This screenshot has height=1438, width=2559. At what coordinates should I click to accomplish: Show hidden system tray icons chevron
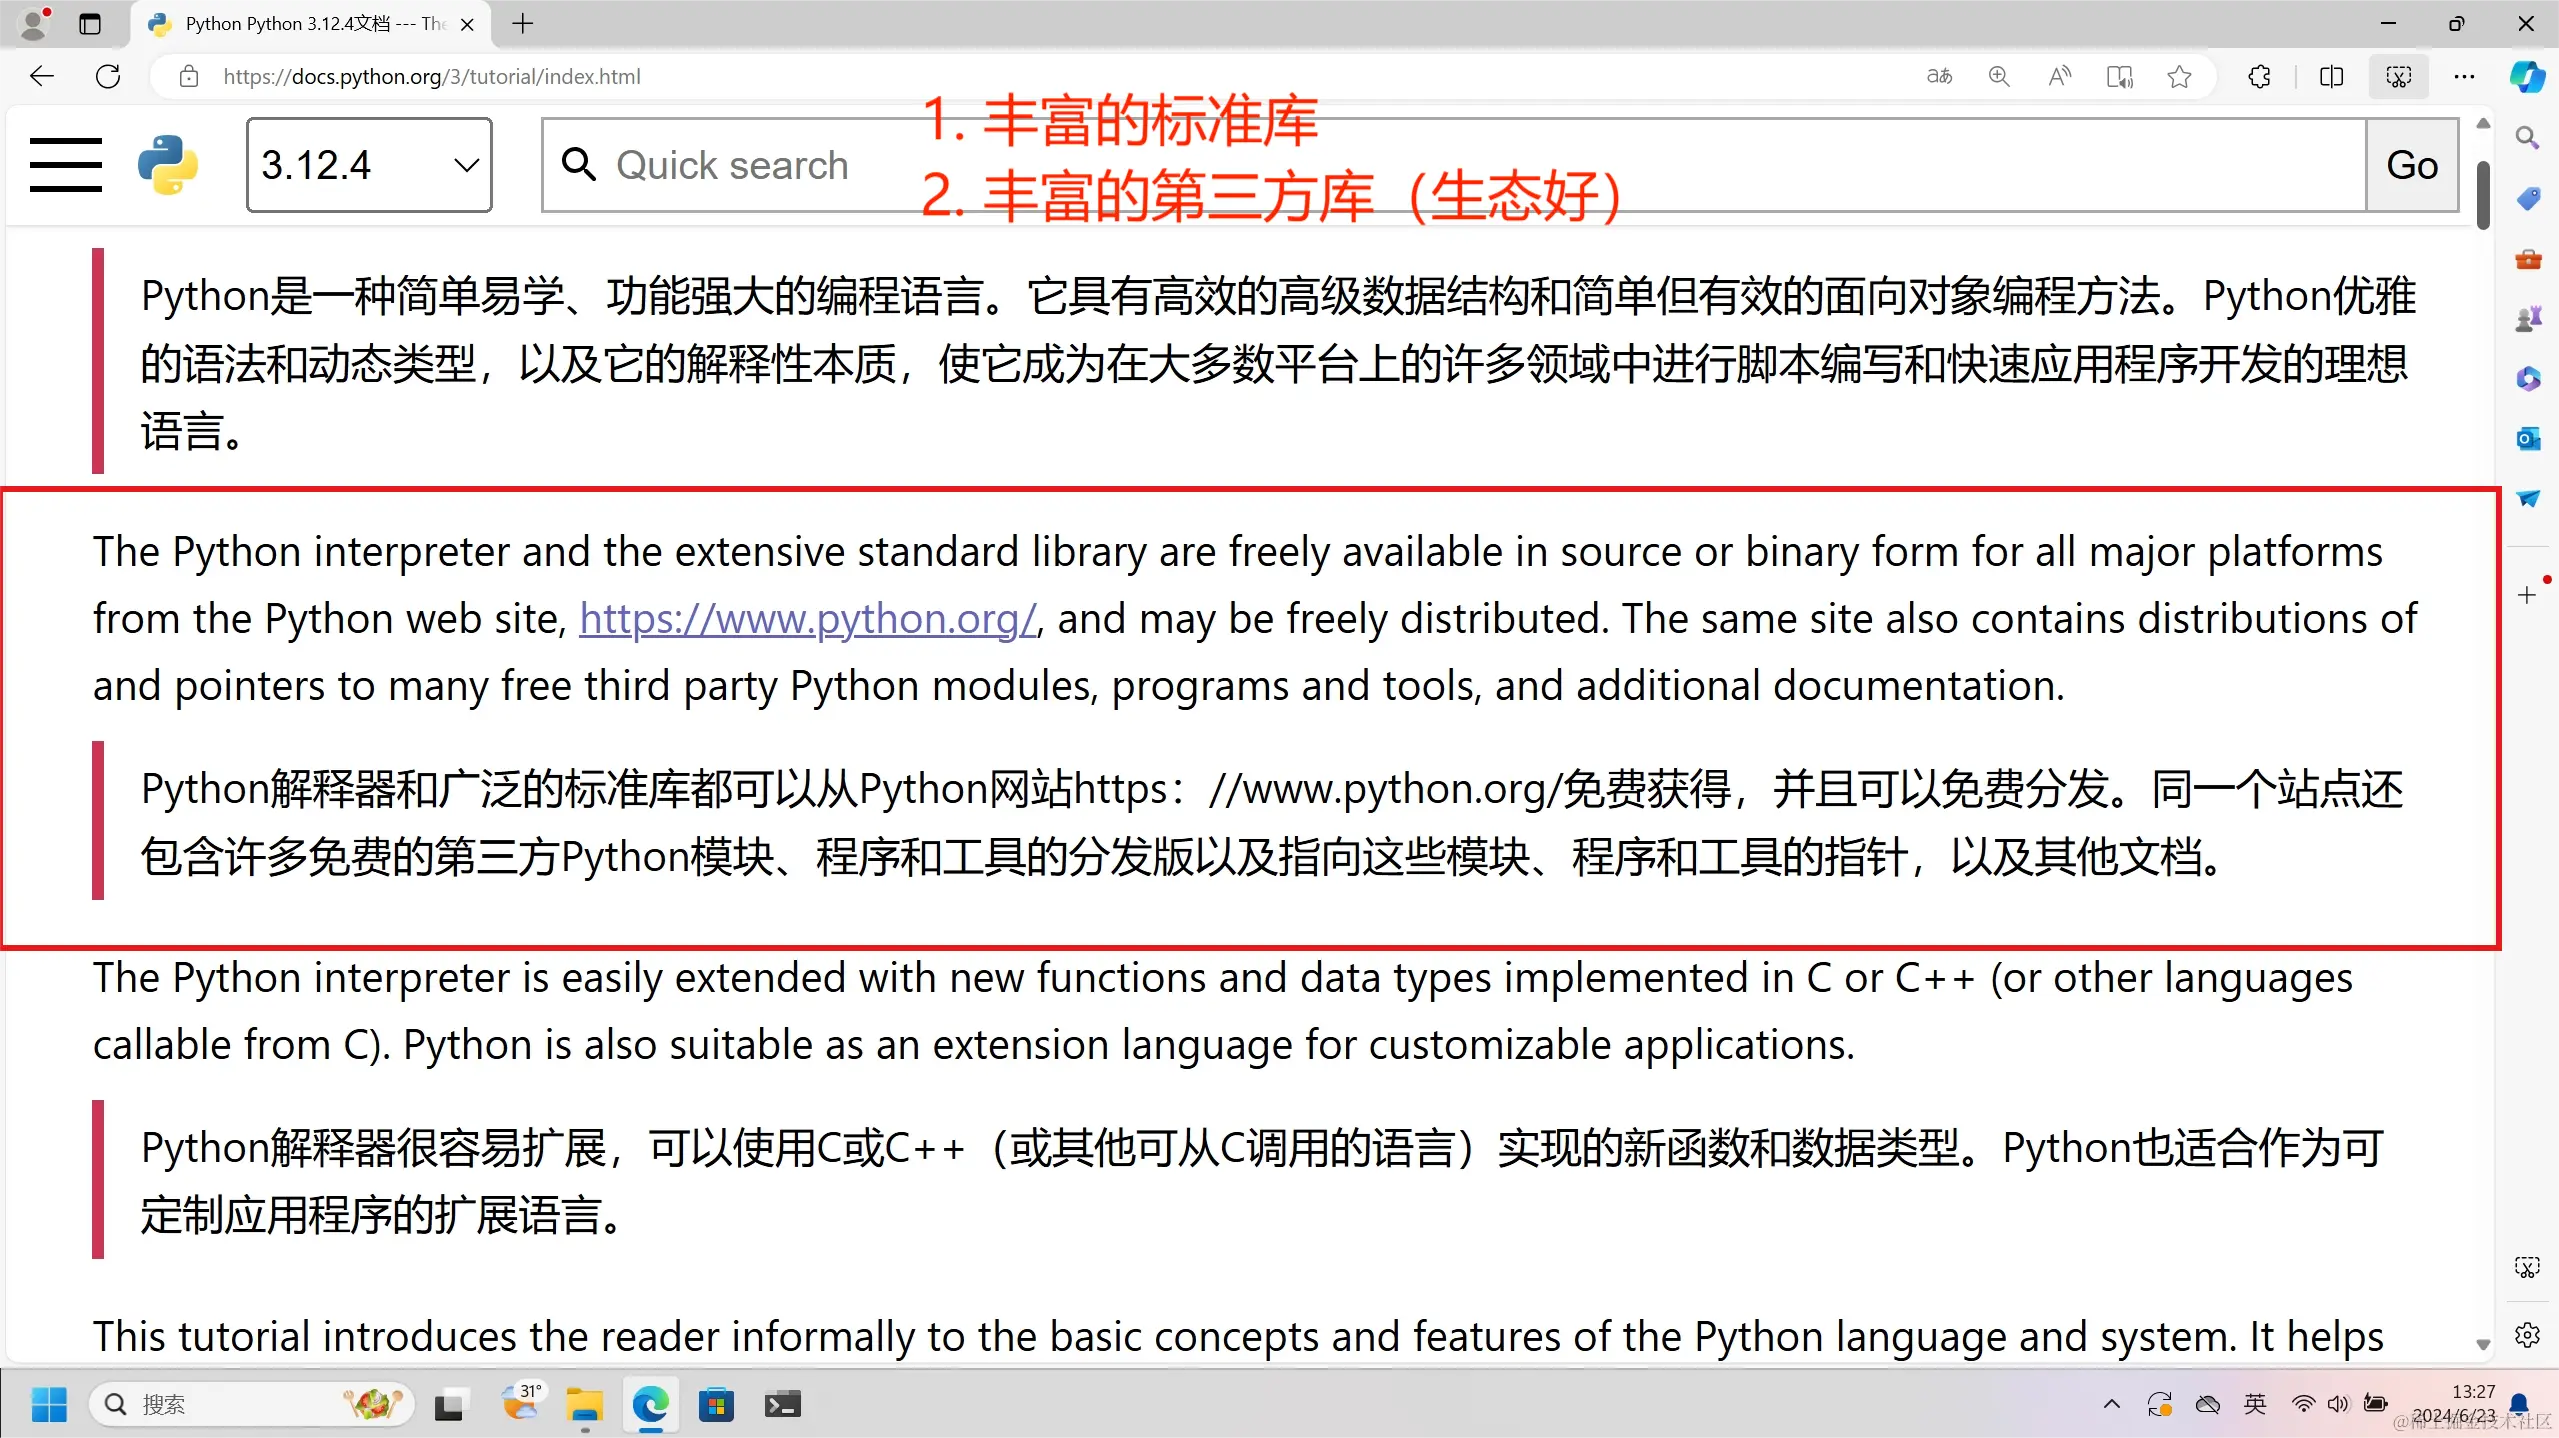[x=2111, y=1404]
